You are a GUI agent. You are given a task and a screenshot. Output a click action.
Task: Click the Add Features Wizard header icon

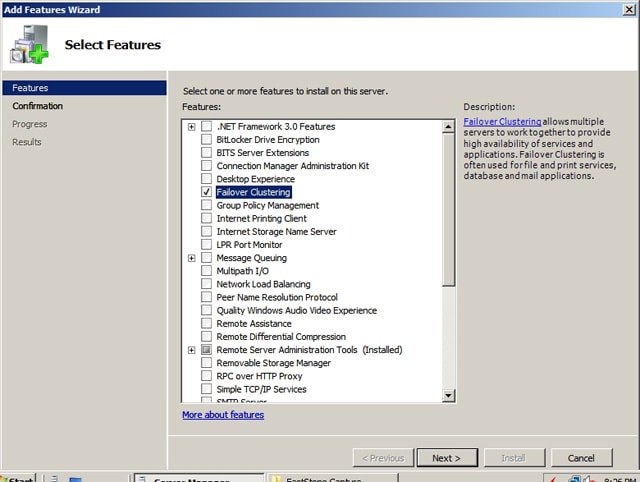[x=29, y=44]
